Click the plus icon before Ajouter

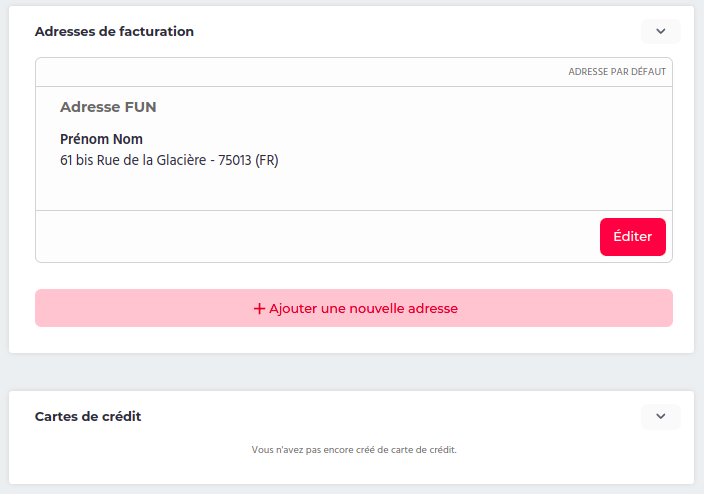click(259, 309)
